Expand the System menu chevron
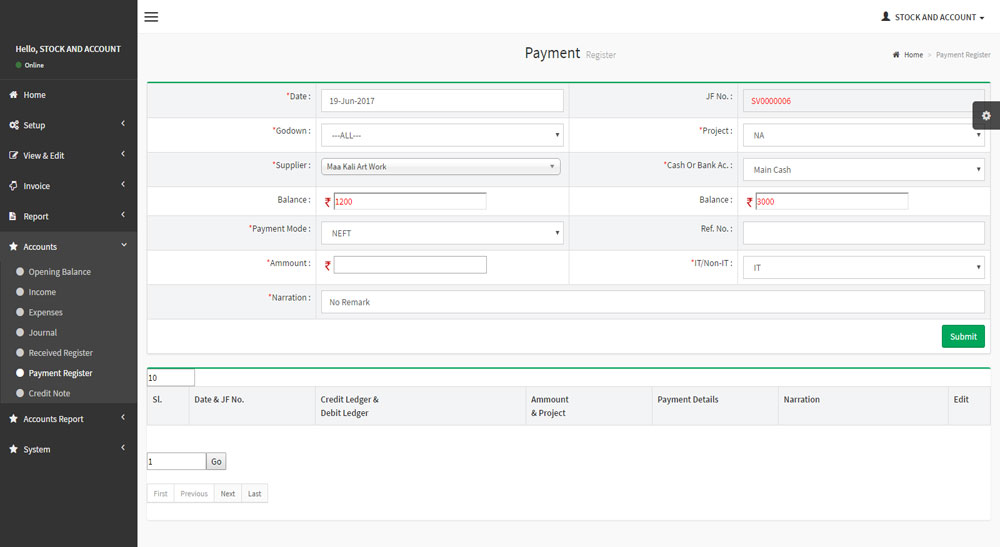1000x547 pixels. [x=123, y=448]
